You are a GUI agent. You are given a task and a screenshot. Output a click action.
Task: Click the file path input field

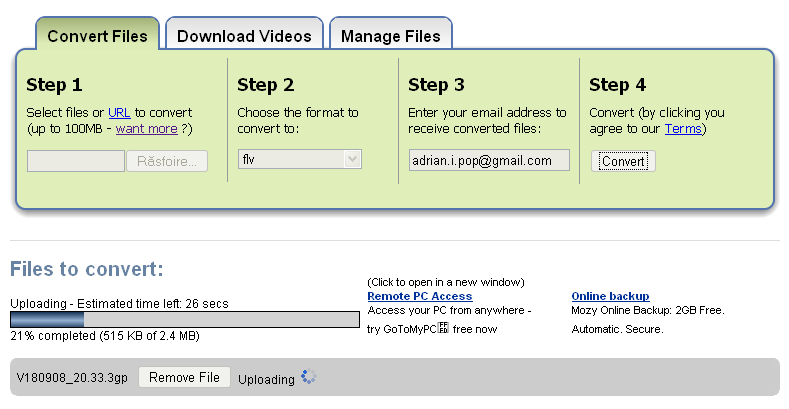pos(75,161)
